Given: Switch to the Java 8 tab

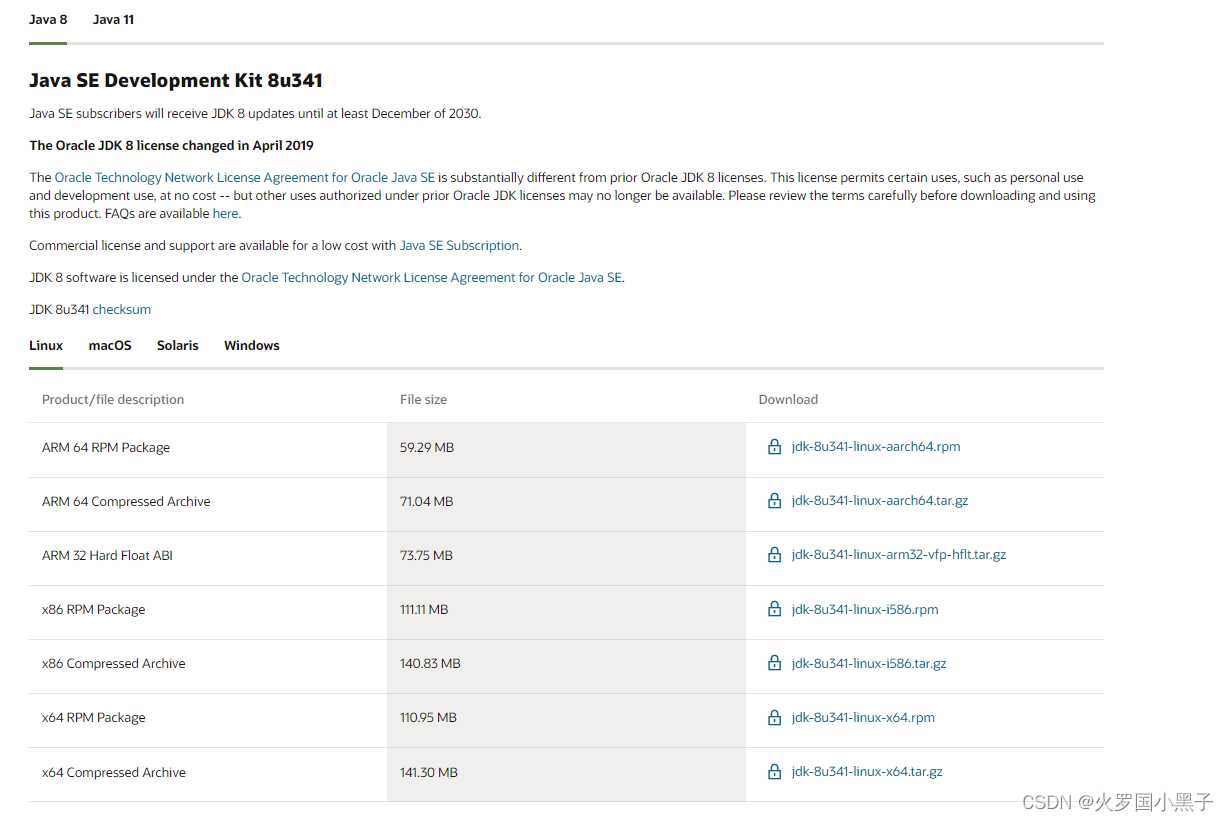Looking at the screenshot, I should (x=48, y=20).
